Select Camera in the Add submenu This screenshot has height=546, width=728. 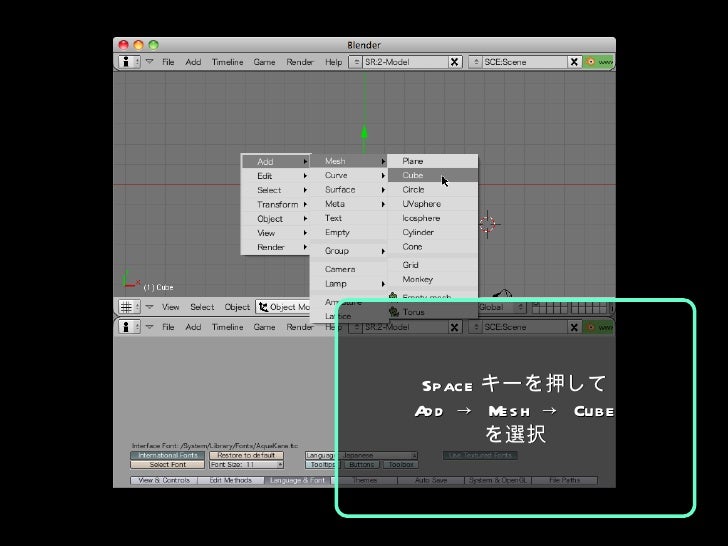coord(349,269)
